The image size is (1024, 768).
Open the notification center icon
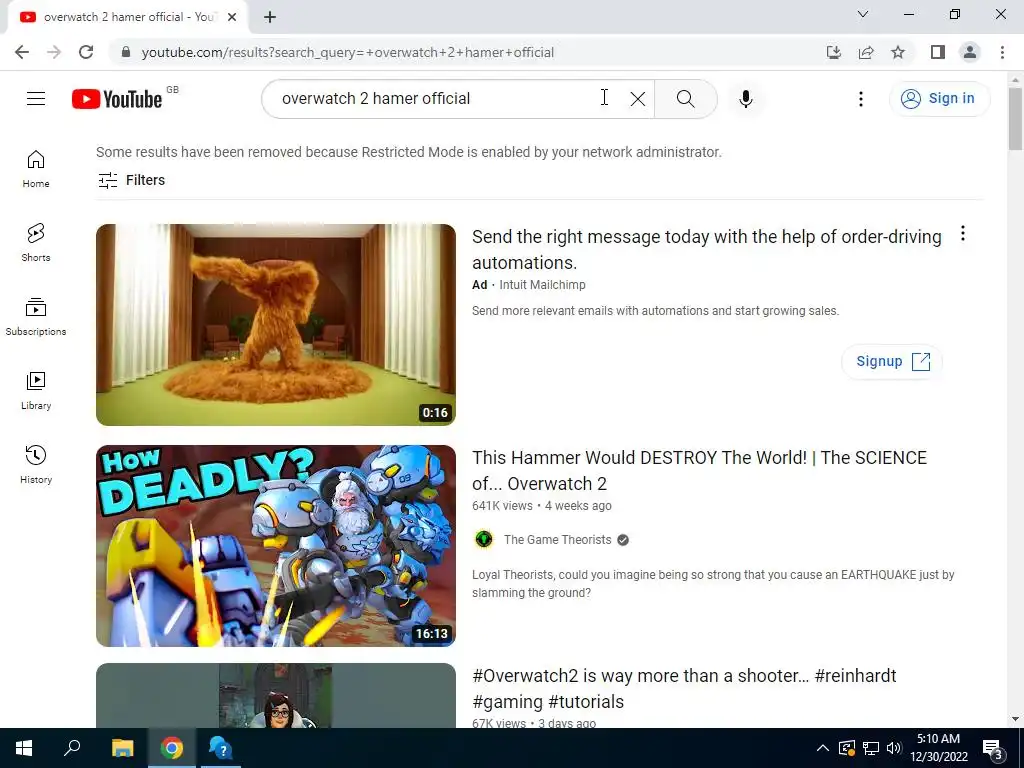tap(992, 748)
